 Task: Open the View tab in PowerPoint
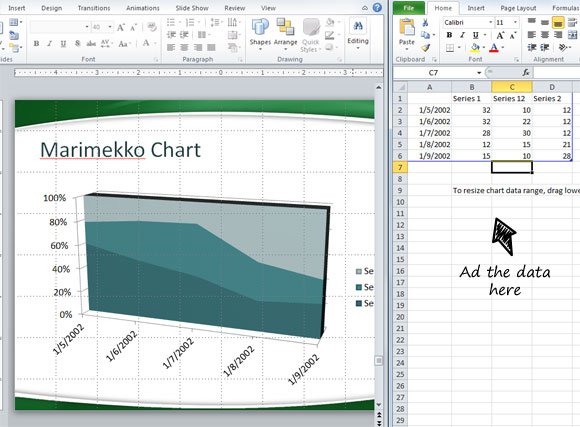[268, 8]
